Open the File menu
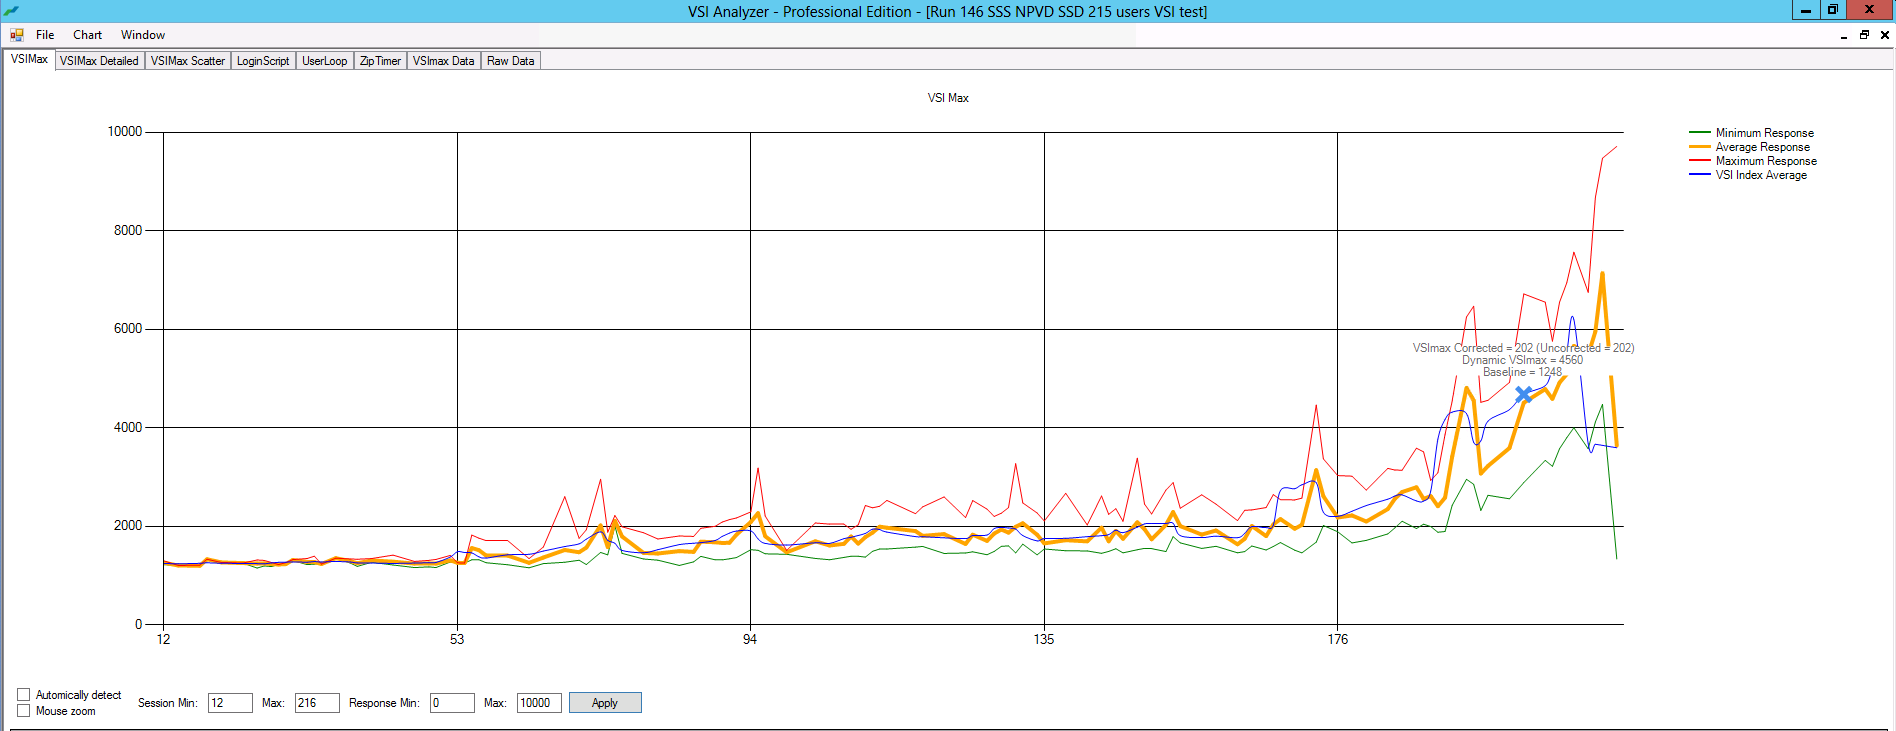 pos(45,35)
